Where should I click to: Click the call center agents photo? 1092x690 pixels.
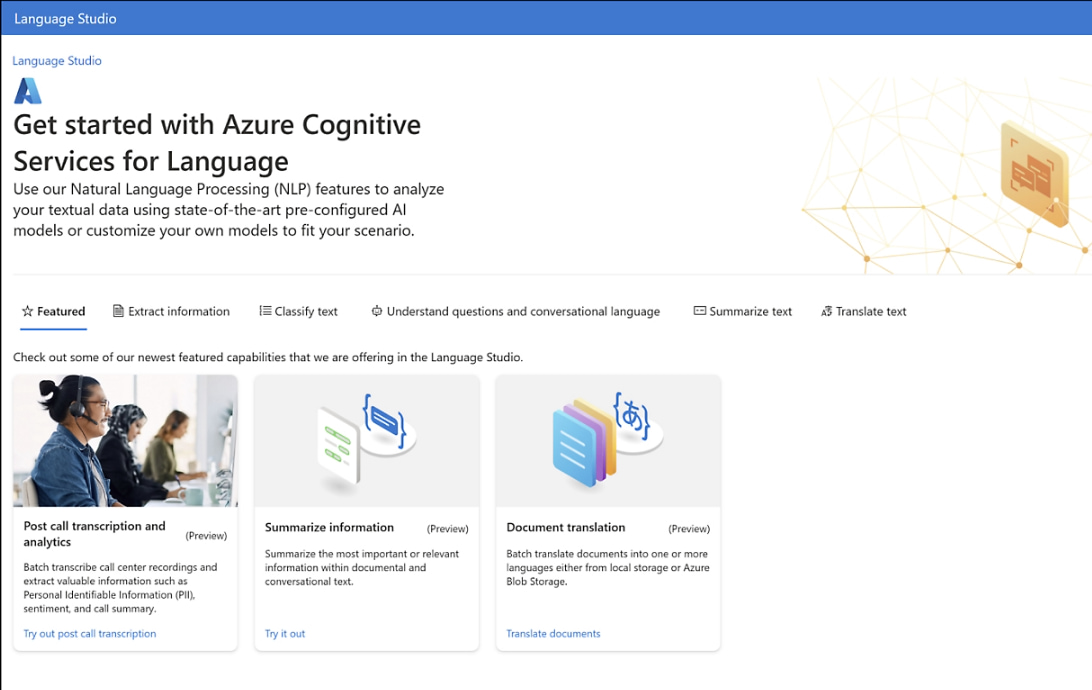125,441
